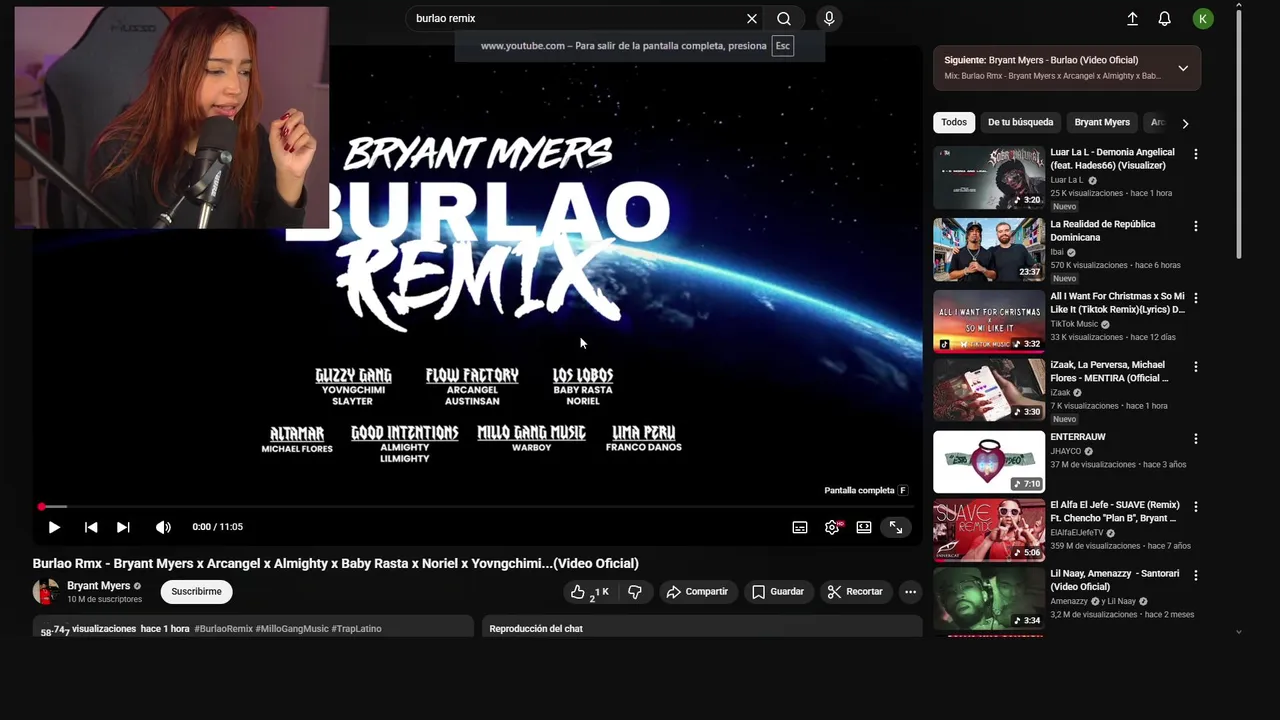Seek on the video progress bar

pyautogui.click(x=478, y=507)
